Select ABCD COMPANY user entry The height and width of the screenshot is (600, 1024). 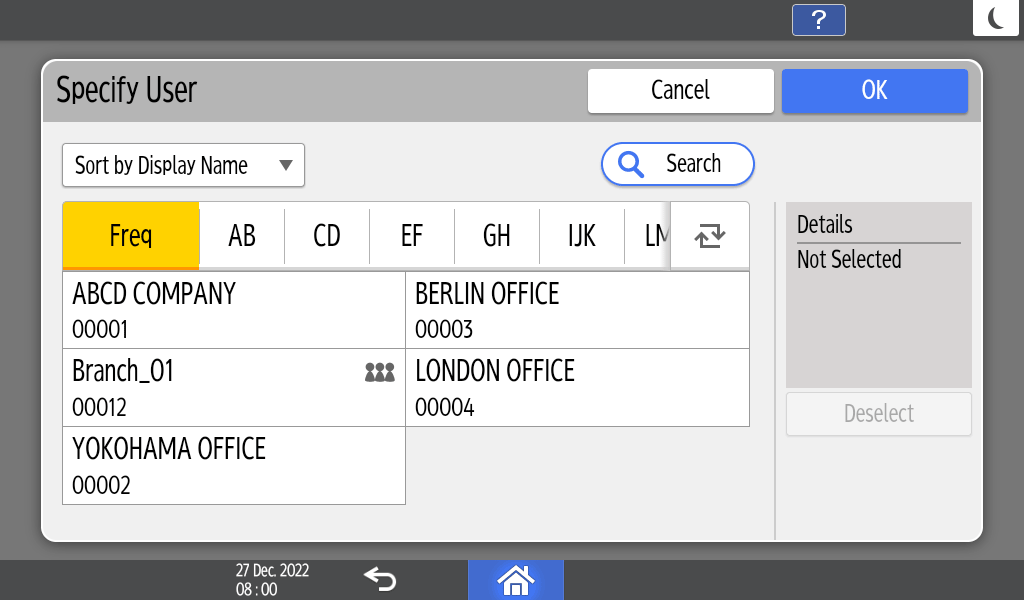(x=233, y=310)
